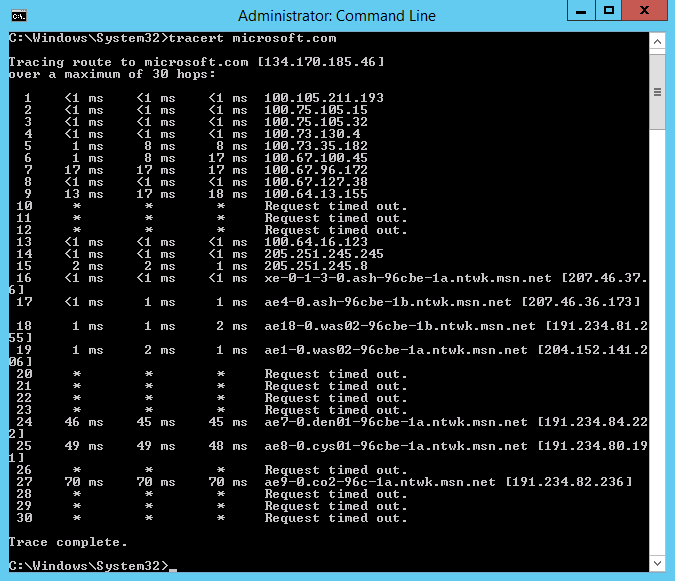Image resolution: width=675 pixels, height=581 pixels.
Task: Click hop 7 address '100.67.96.172'
Action: pyautogui.click(x=316, y=170)
